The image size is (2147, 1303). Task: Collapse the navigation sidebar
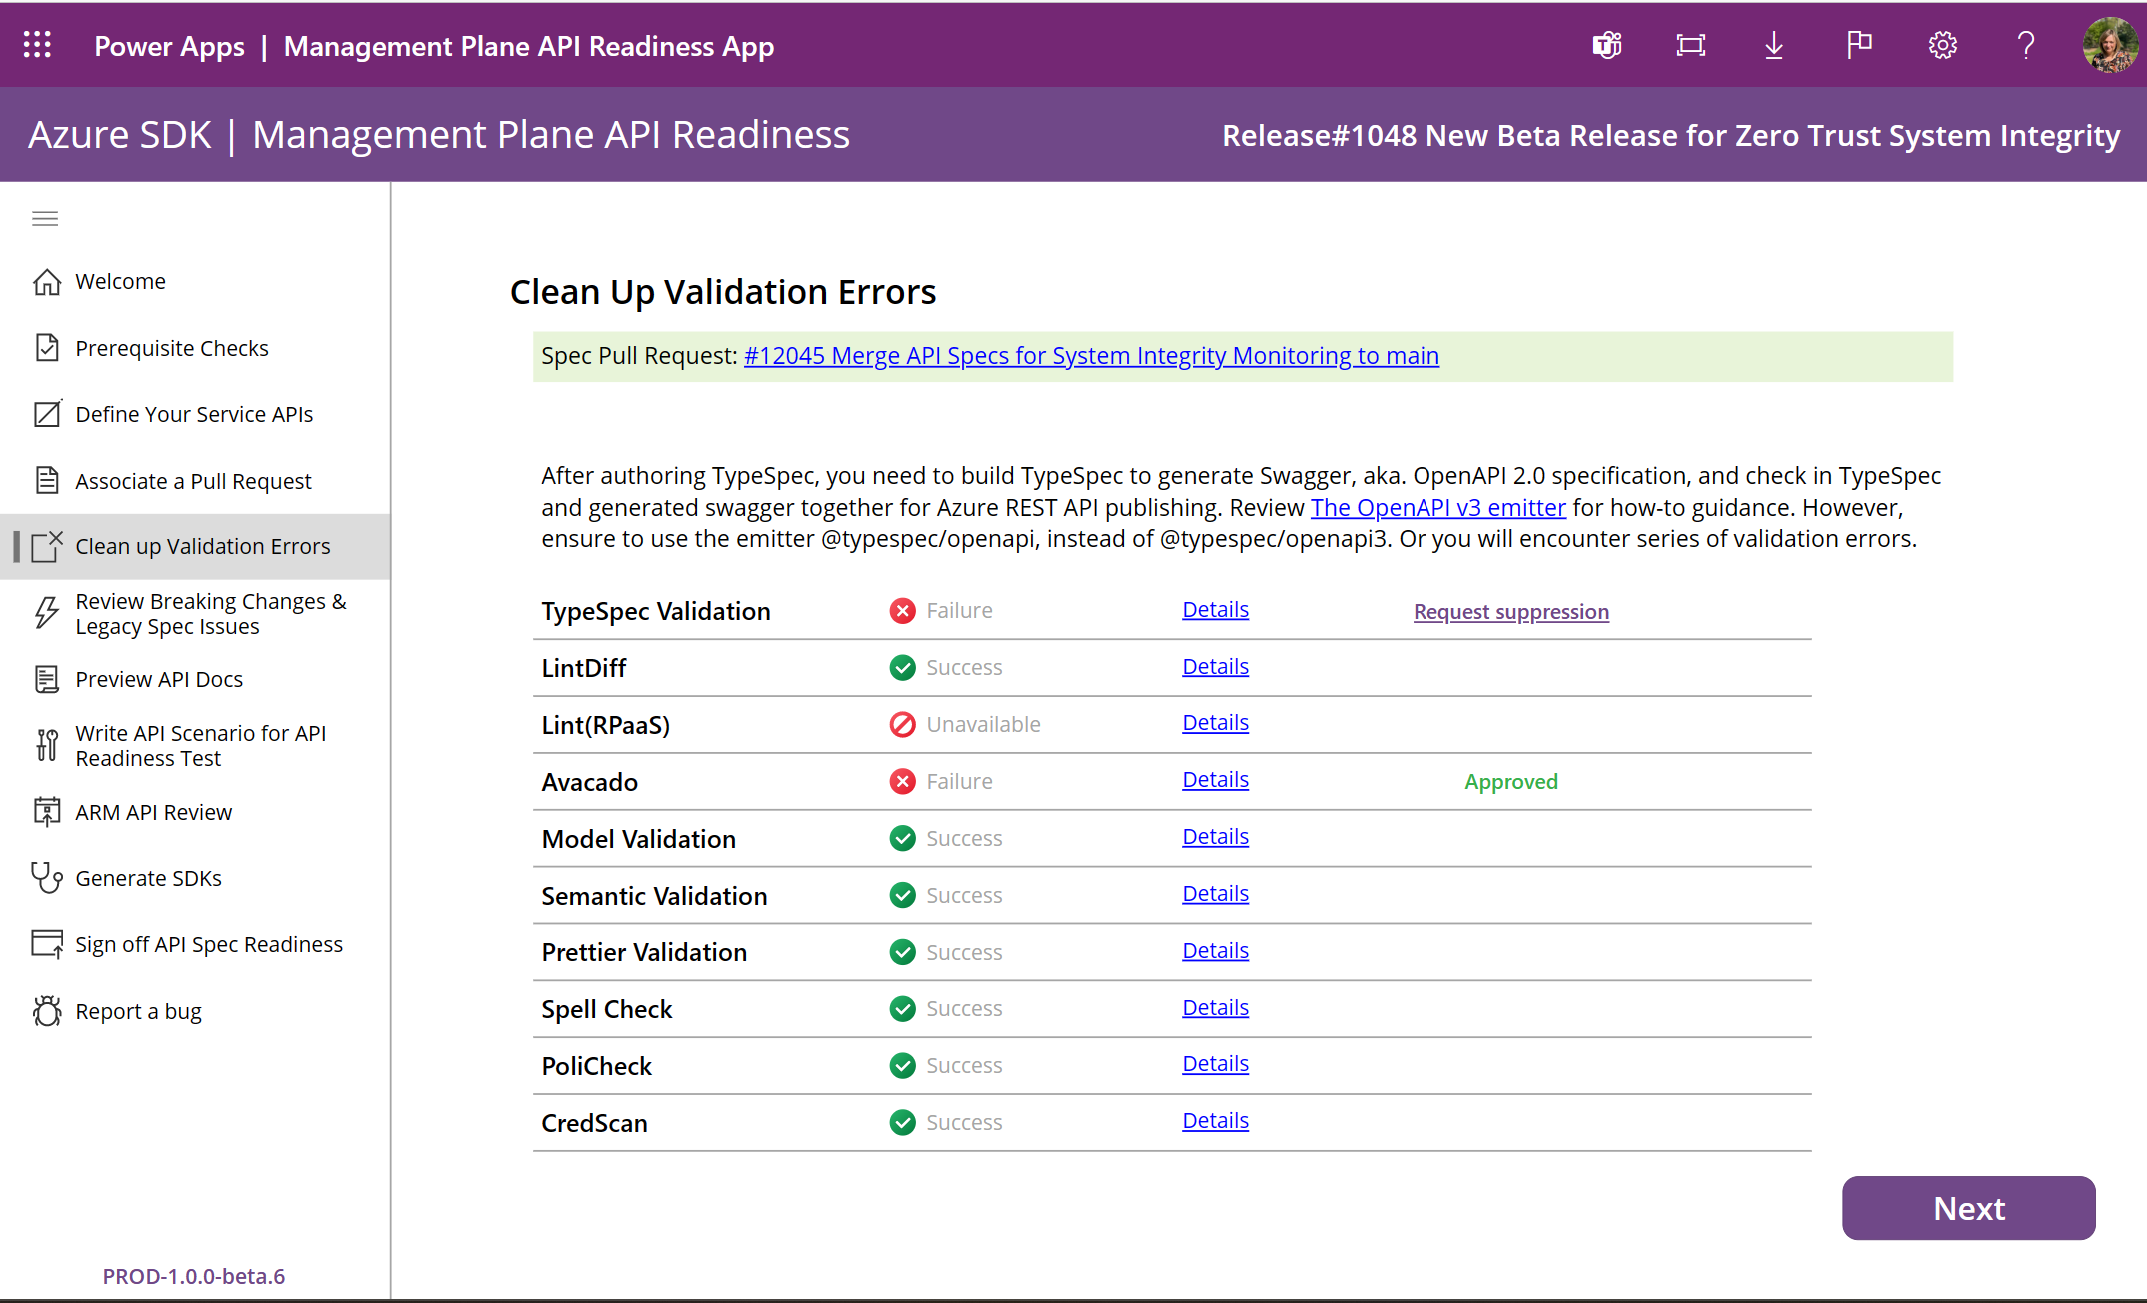44,218
